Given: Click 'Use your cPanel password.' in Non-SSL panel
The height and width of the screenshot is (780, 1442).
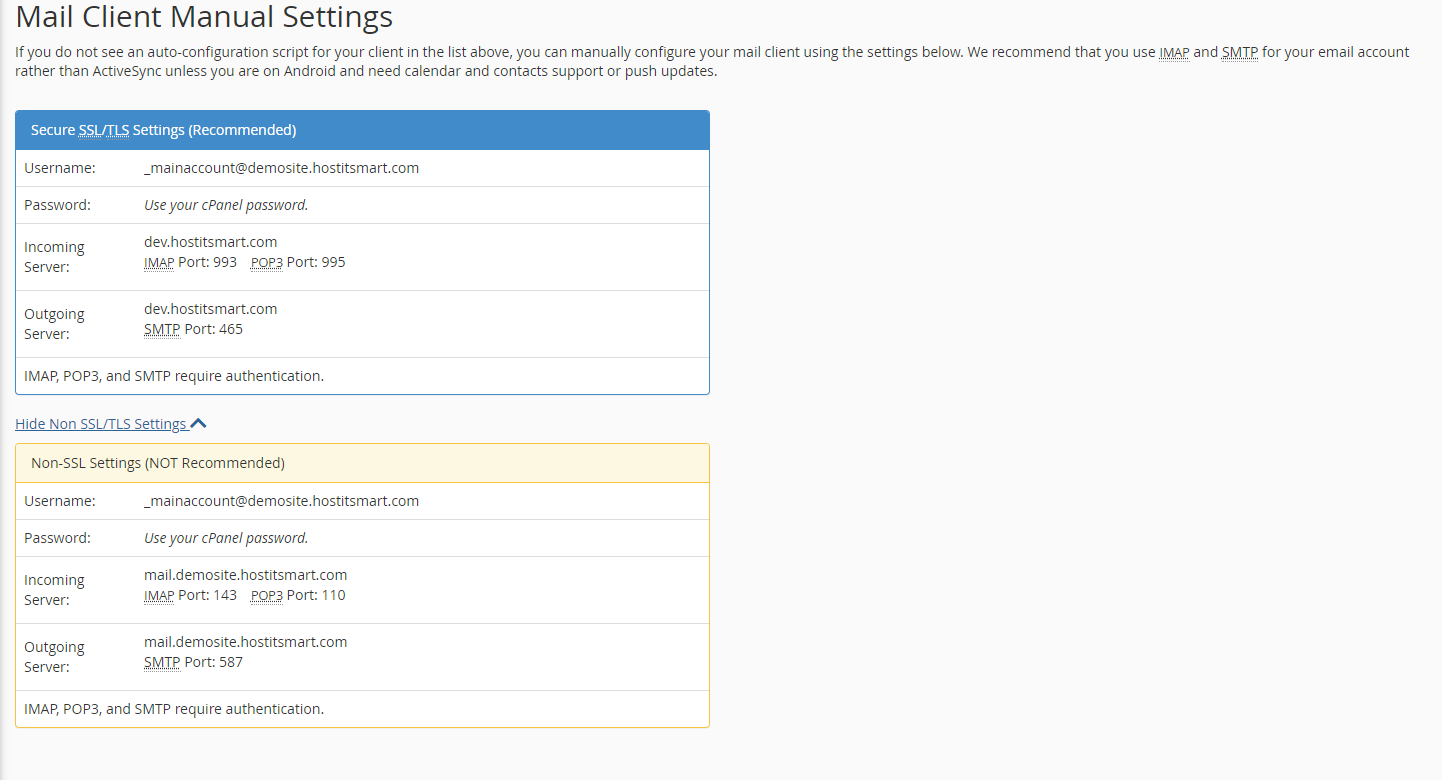Looking at the screenshot, I should tap(226, 538).
